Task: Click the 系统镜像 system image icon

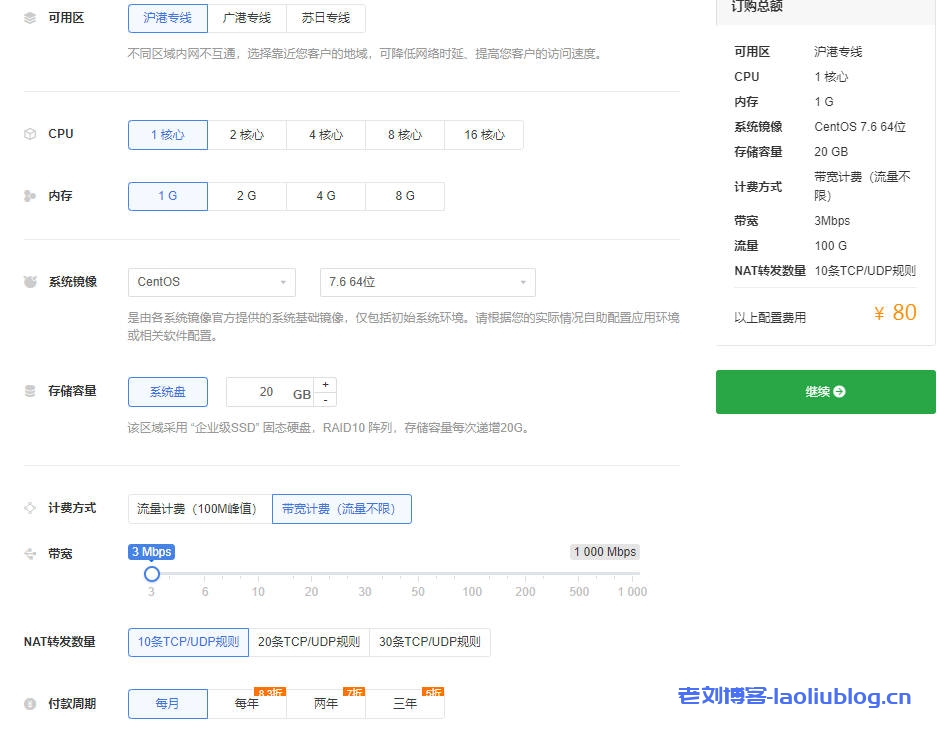Action: coord(29,281)
